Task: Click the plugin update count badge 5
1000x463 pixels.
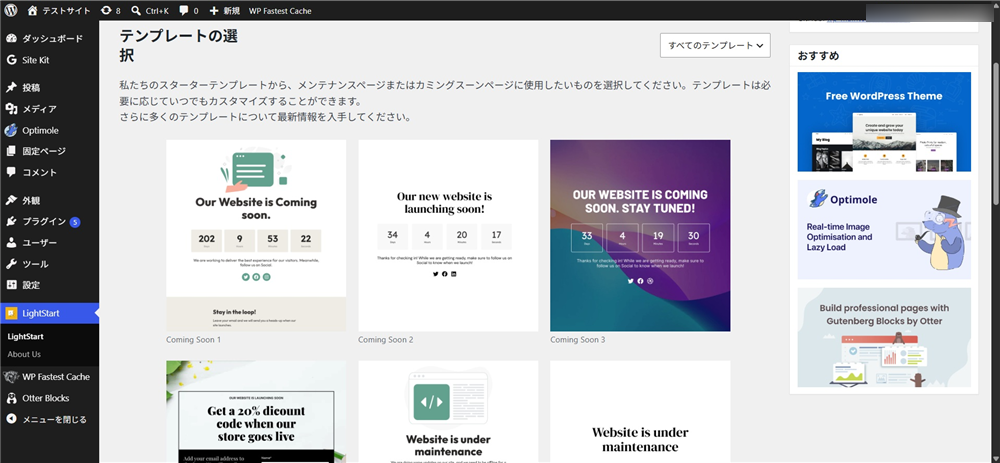Action: tap(75, 222)
